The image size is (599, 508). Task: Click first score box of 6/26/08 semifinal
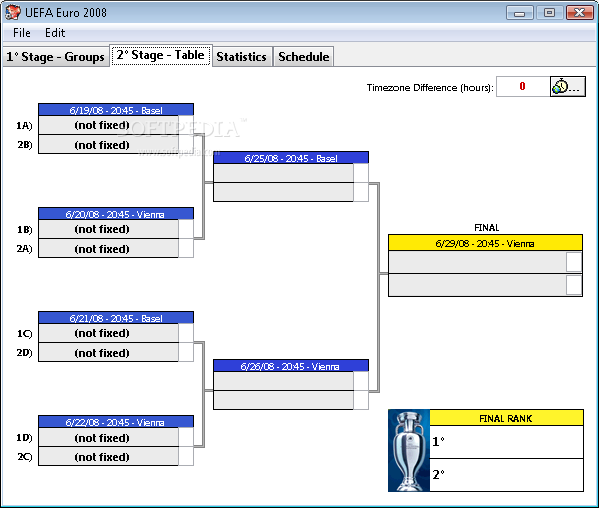tap(361, 381)
